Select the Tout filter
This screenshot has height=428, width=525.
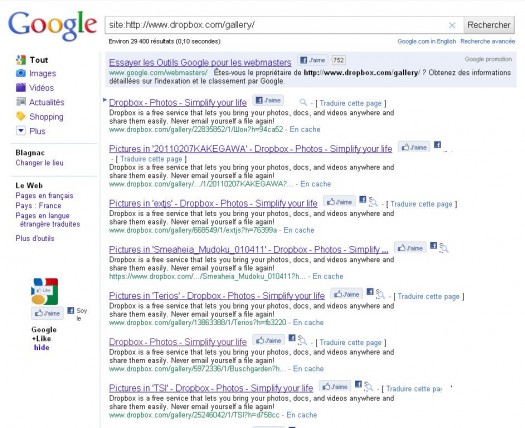[39, 60]
